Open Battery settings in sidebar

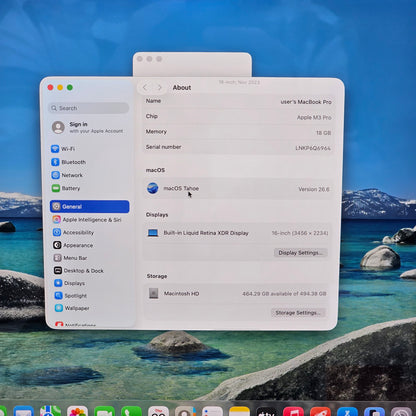66,188
